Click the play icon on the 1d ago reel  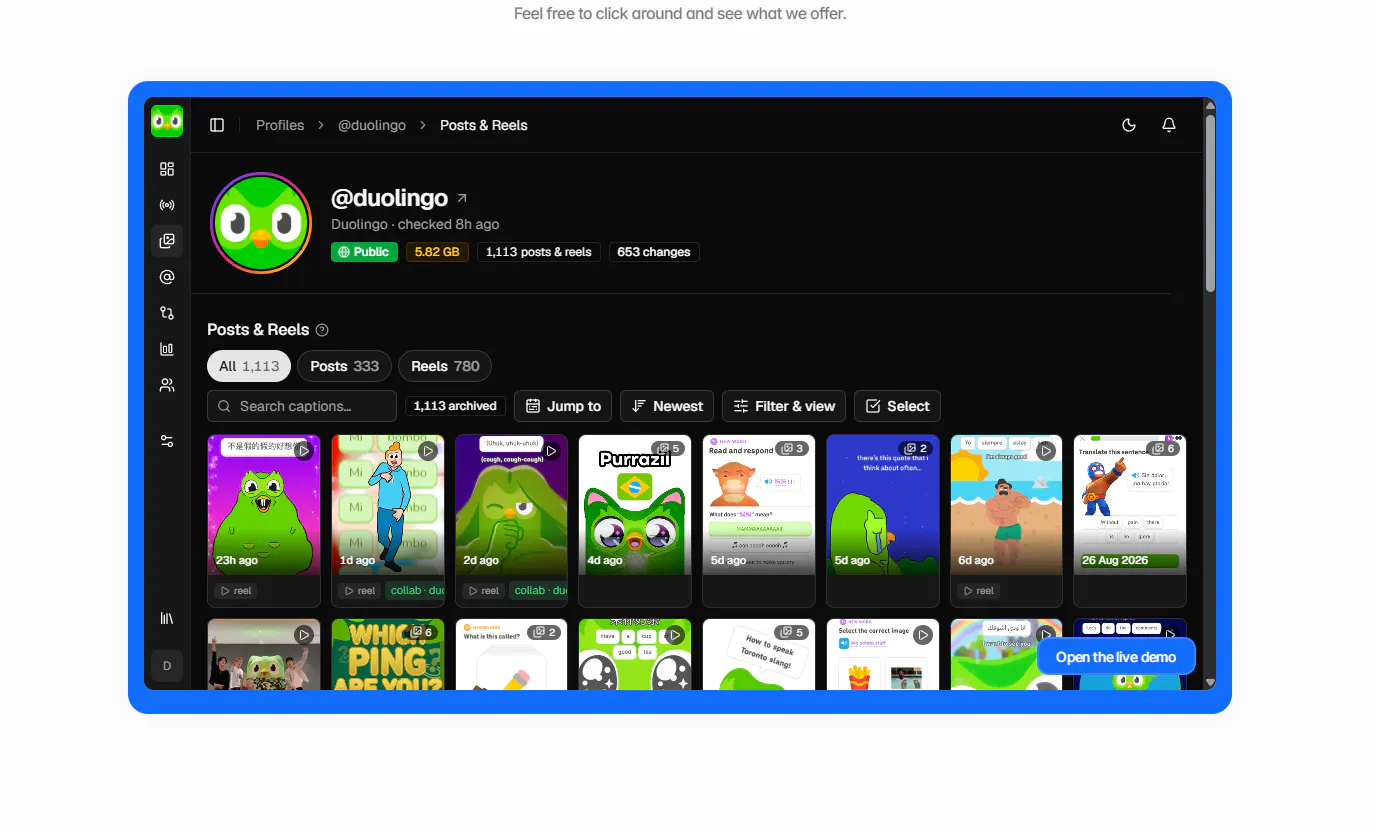click(x=428, y=451)
